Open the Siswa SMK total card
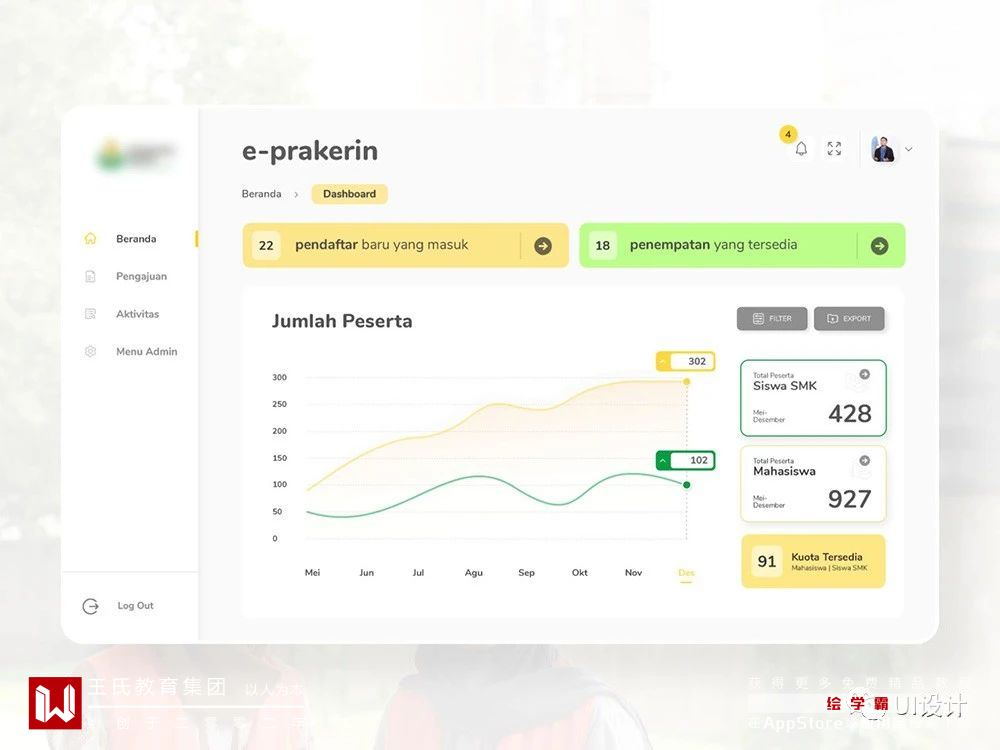1000x750 pixels. 813,398
